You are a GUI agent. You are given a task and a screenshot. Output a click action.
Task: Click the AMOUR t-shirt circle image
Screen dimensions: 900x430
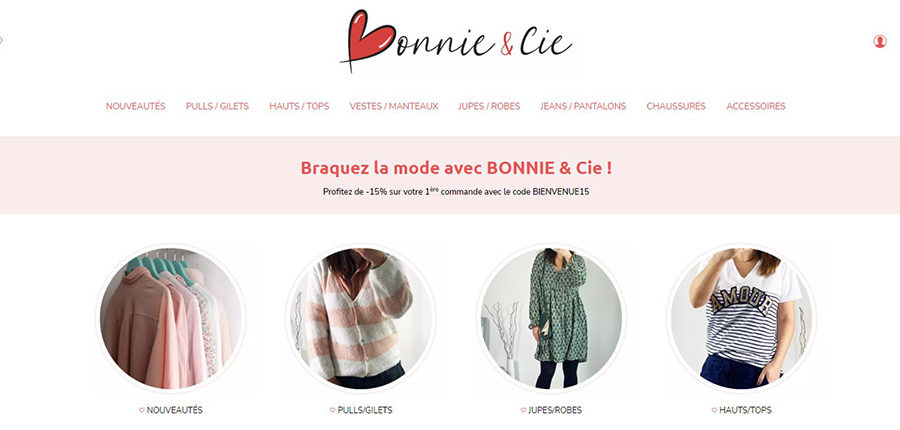(x=742, y=319)
